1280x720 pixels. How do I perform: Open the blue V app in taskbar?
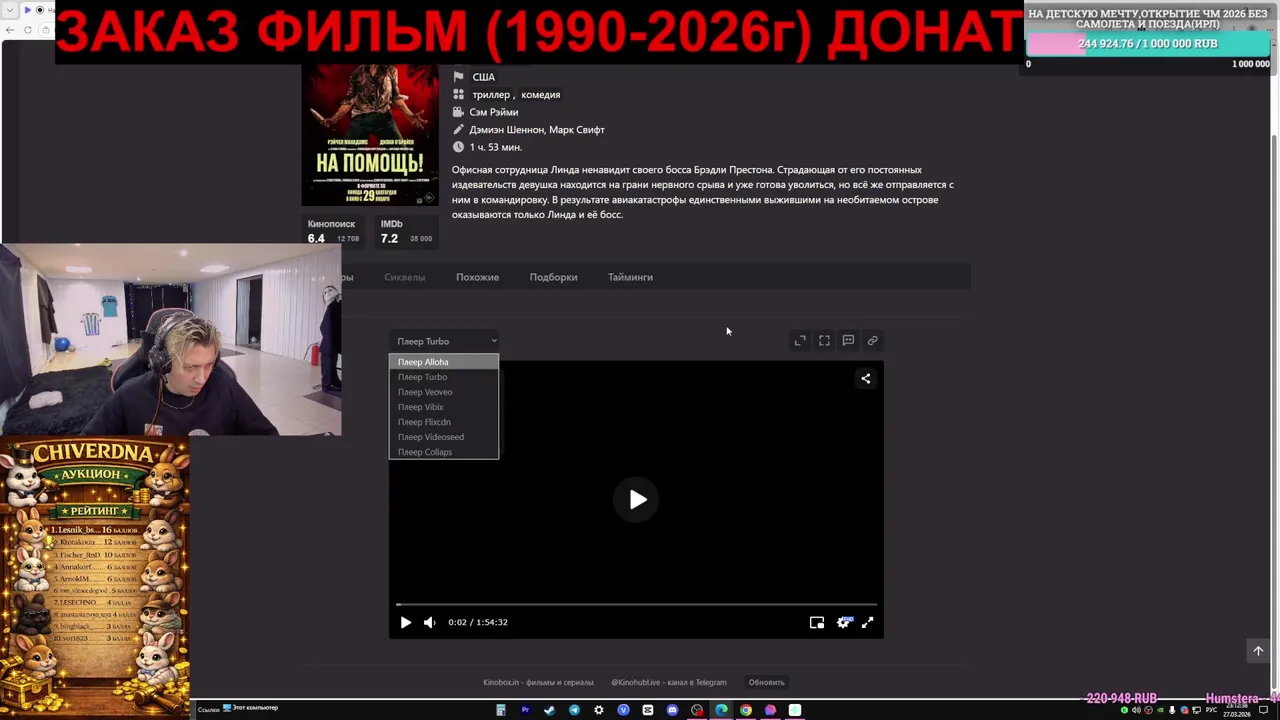click(x=623, y=710)
